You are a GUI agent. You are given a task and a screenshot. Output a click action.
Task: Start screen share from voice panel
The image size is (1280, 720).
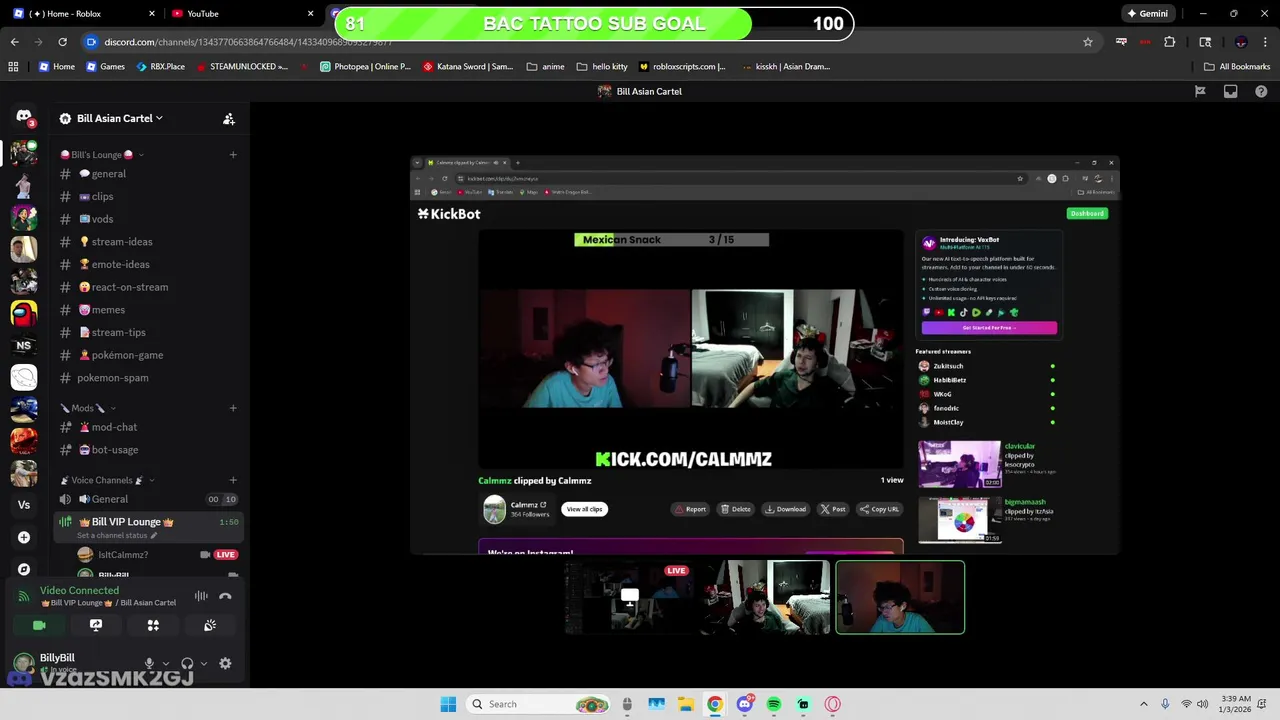tap(96, 625)
